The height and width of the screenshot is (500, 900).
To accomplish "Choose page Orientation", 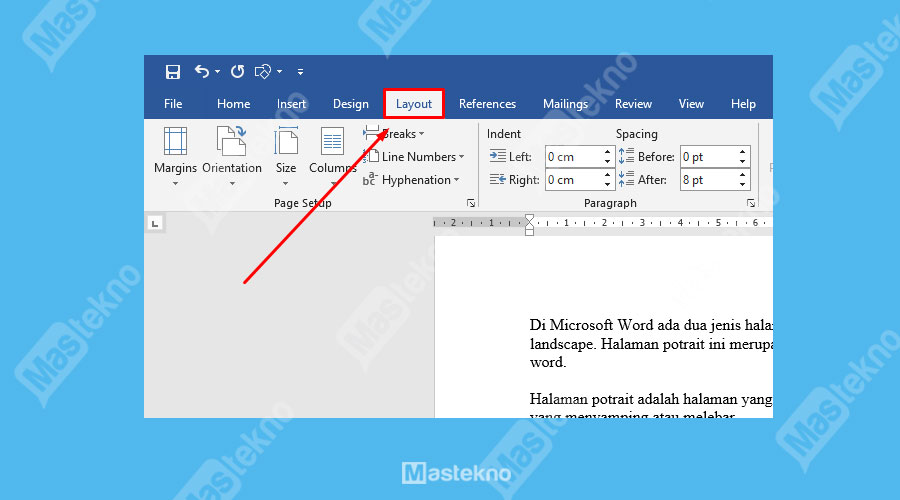I will click(x=232, y=157).
